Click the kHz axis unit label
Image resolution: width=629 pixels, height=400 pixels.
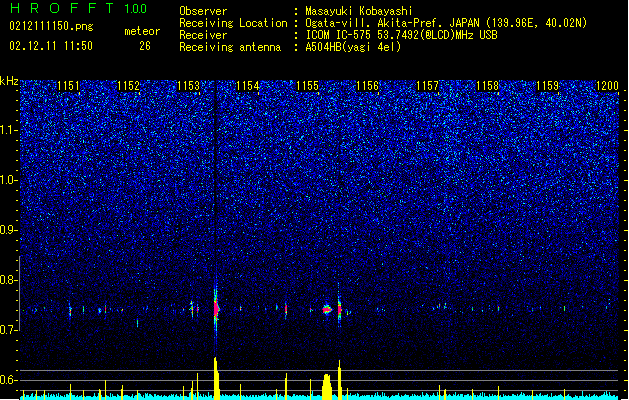pyautogui.click(x=9, y=81)
